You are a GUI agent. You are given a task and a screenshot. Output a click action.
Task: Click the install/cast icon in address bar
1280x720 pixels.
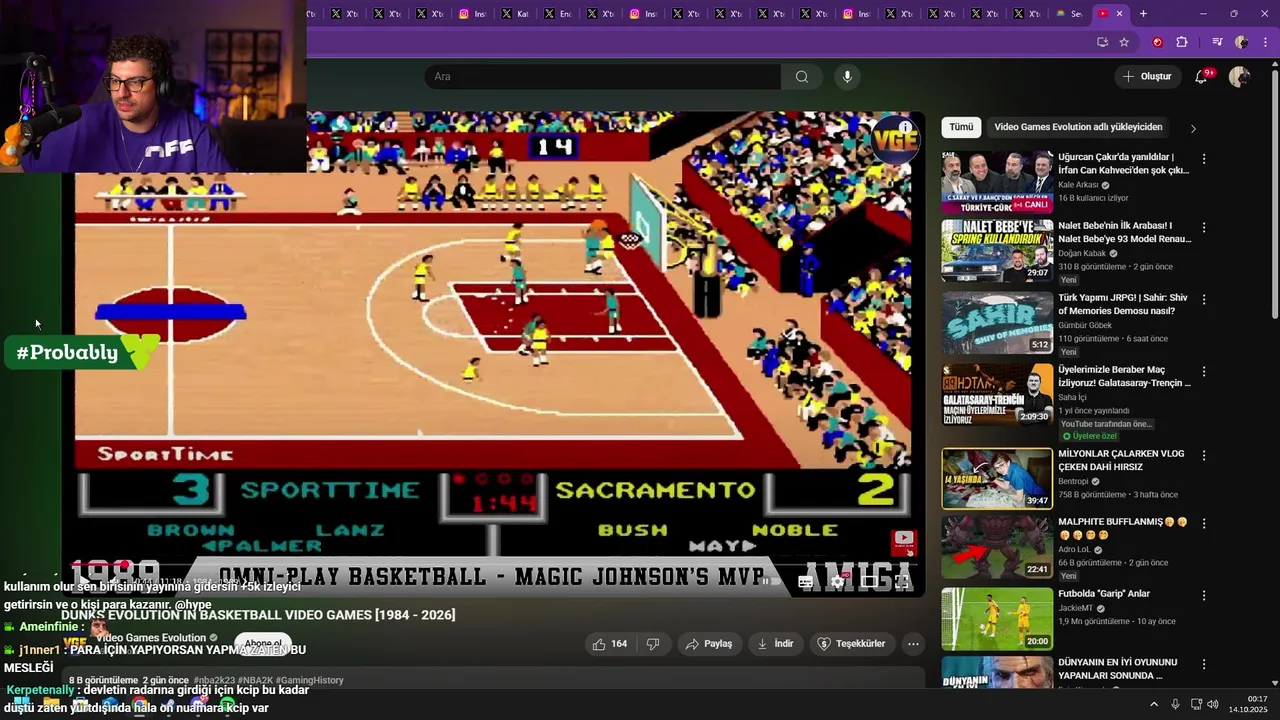(x=1102, y=42)
